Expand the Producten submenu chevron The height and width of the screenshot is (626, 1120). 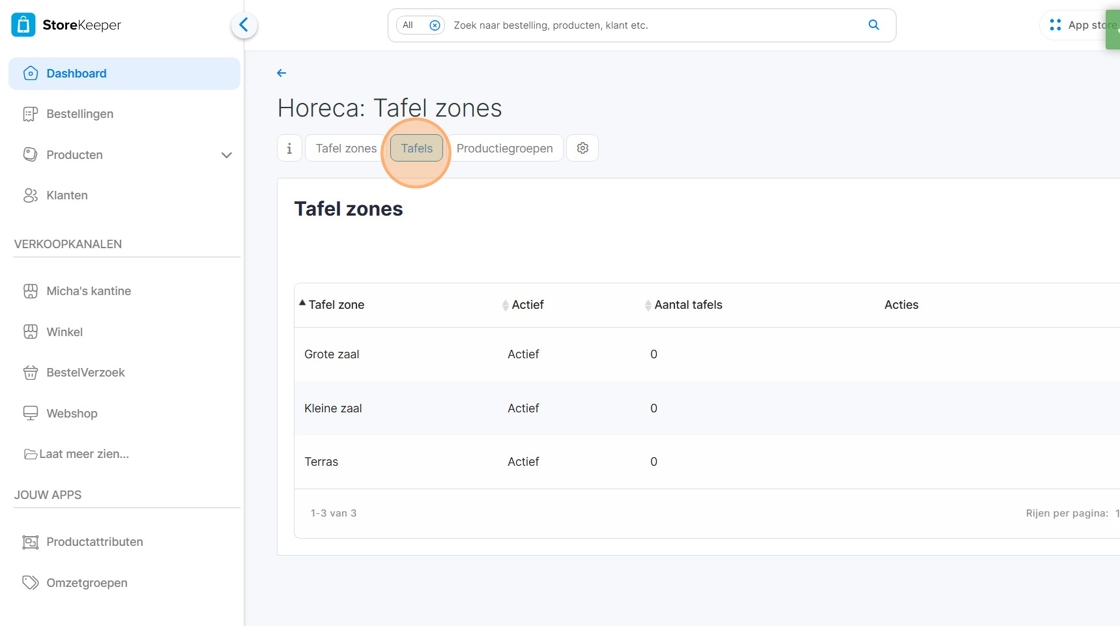226,155
